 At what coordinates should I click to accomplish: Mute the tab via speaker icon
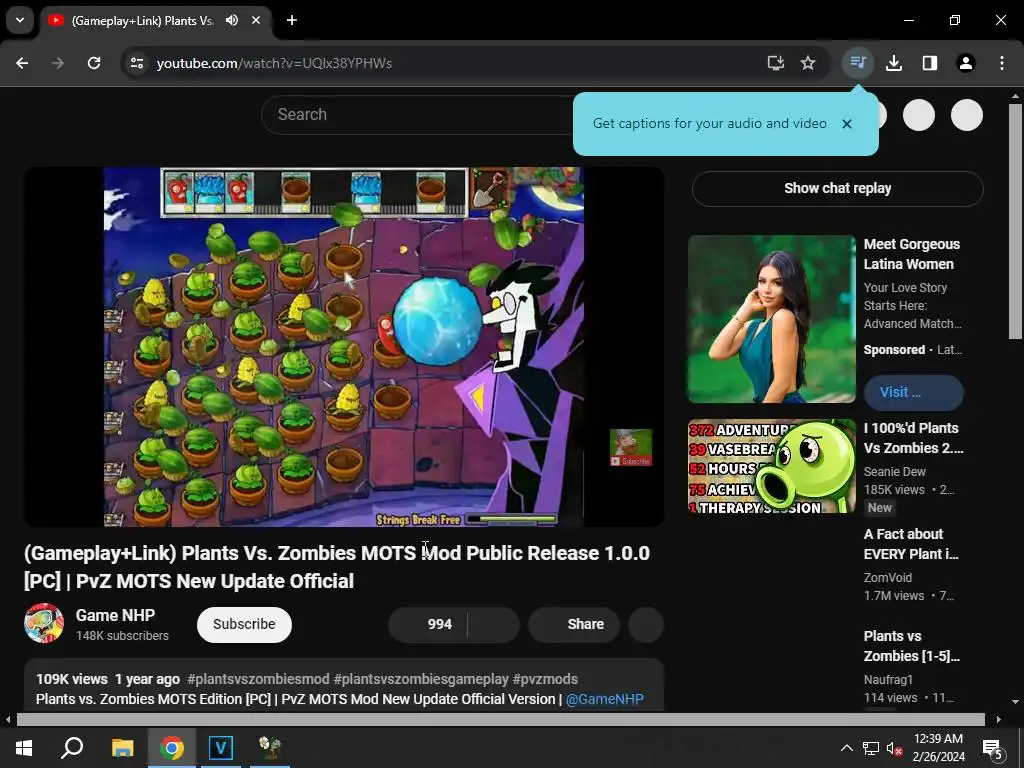tap(232, 20)
